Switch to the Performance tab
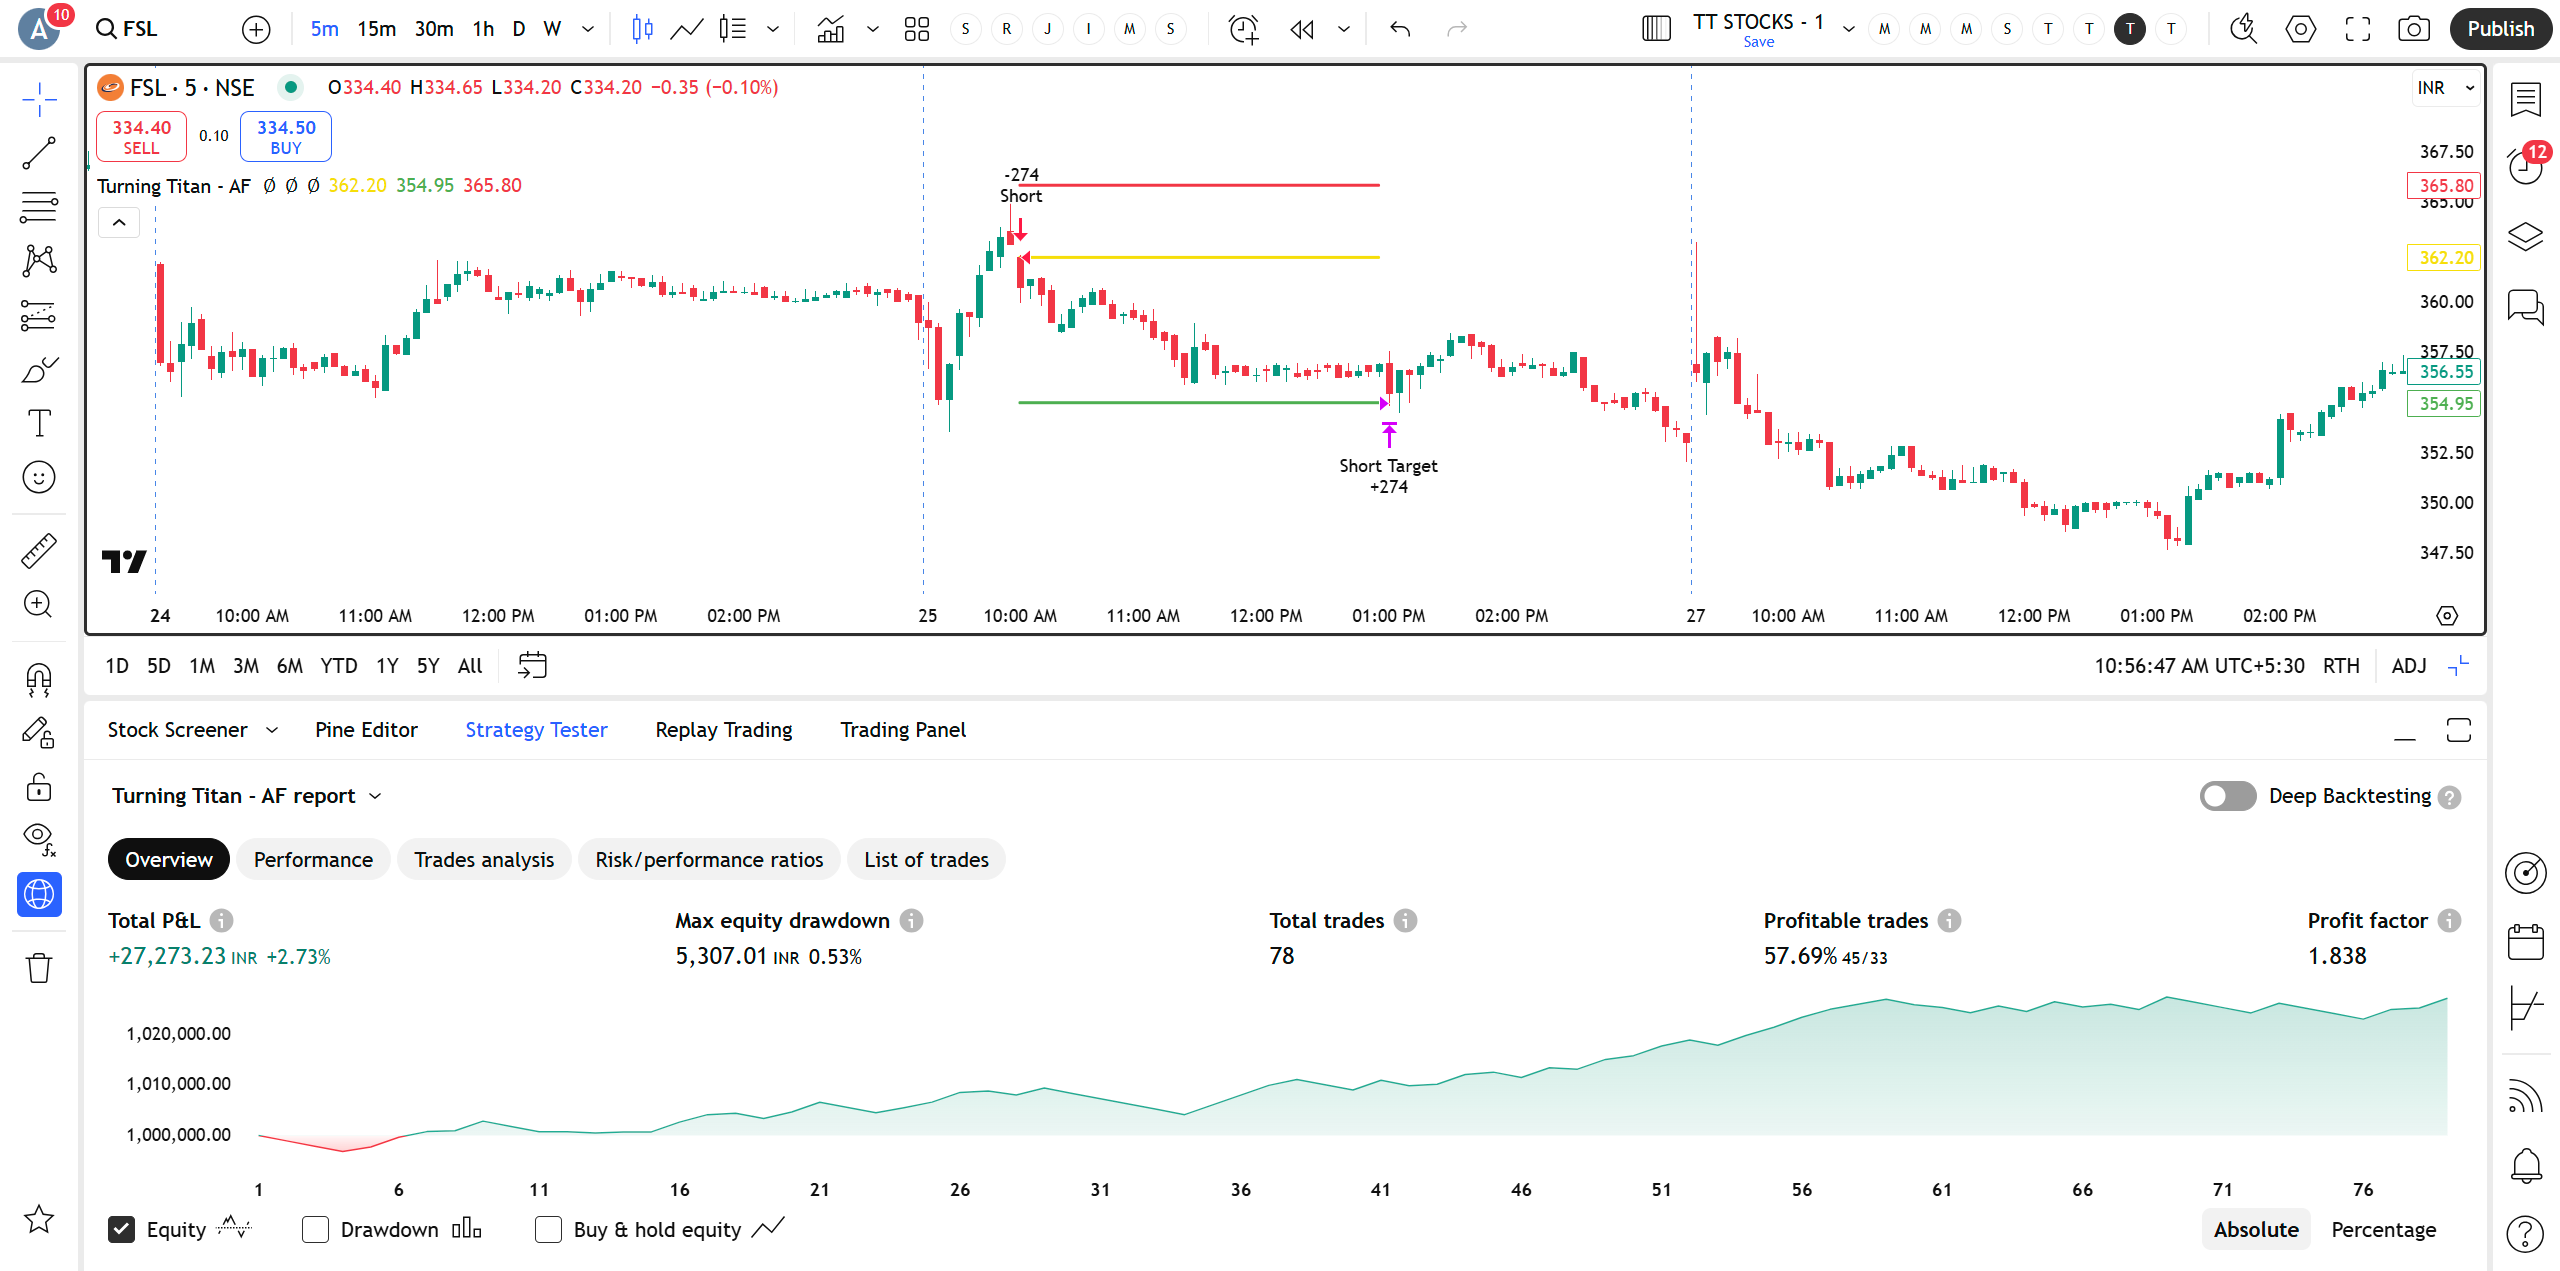The width and height of the screenshot is (2560, 1271). (x=313, y=860)
